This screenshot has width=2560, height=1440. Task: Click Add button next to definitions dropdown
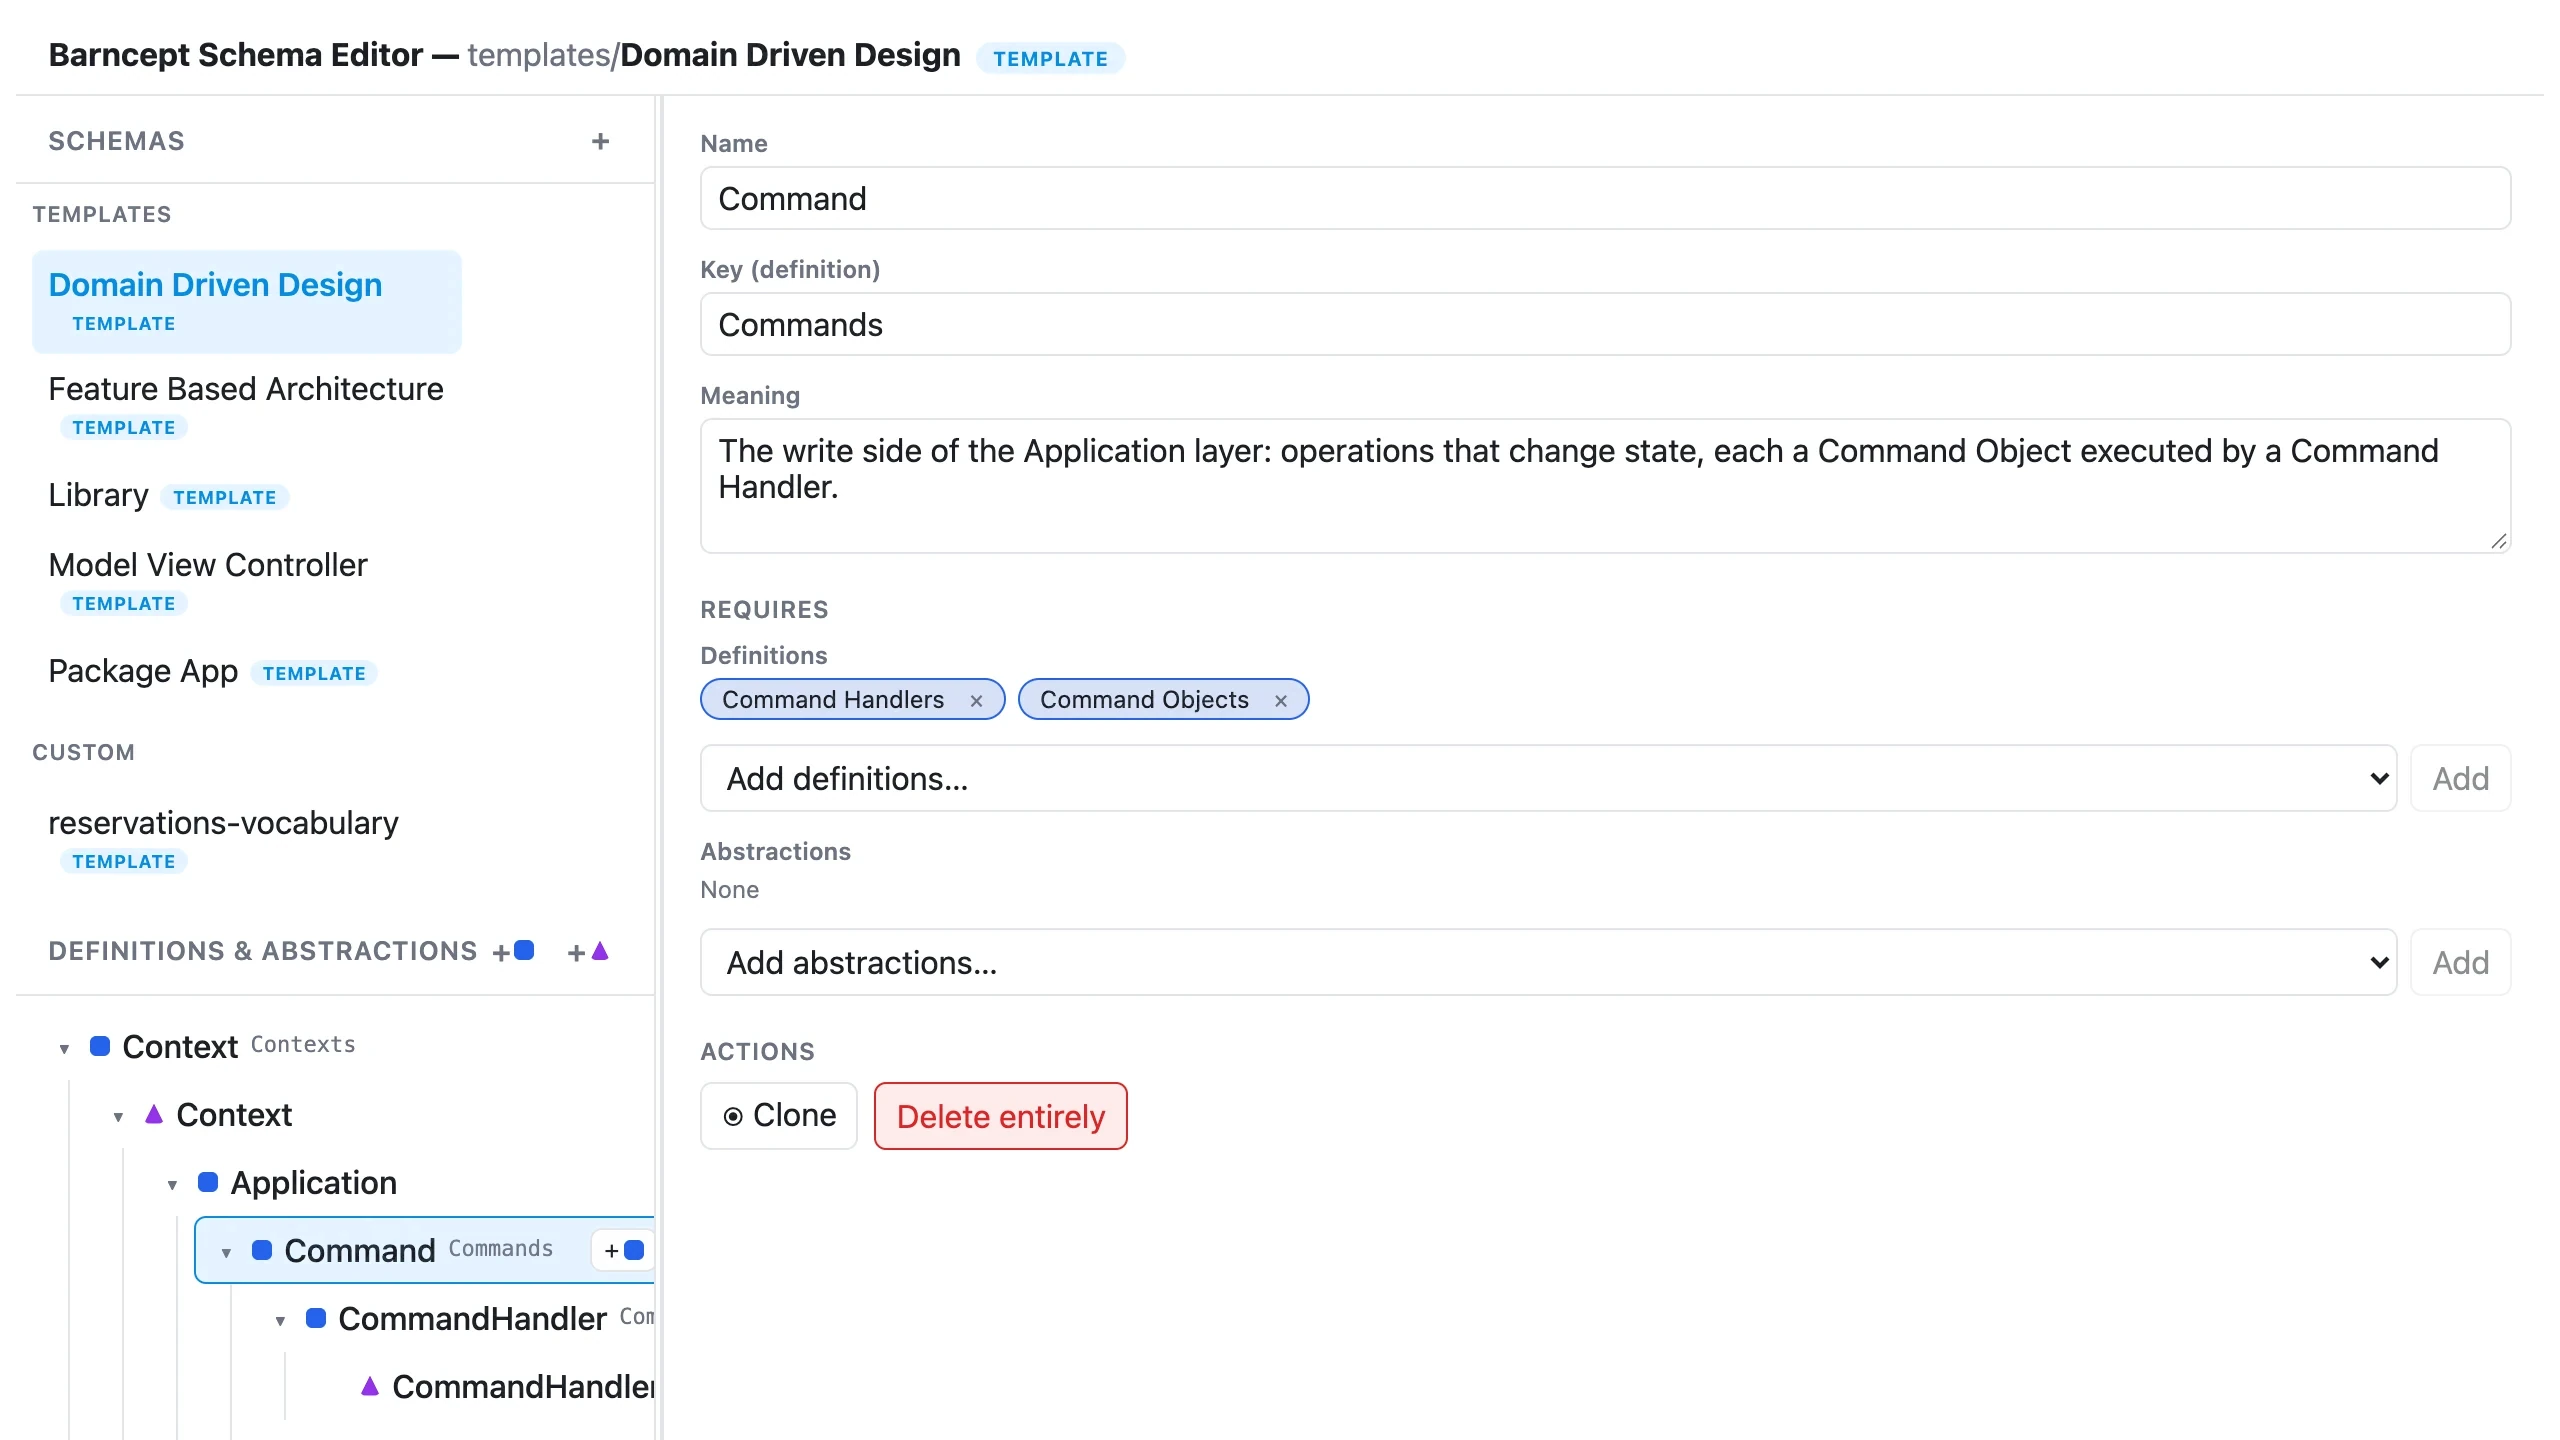[x=2460, y=778]
